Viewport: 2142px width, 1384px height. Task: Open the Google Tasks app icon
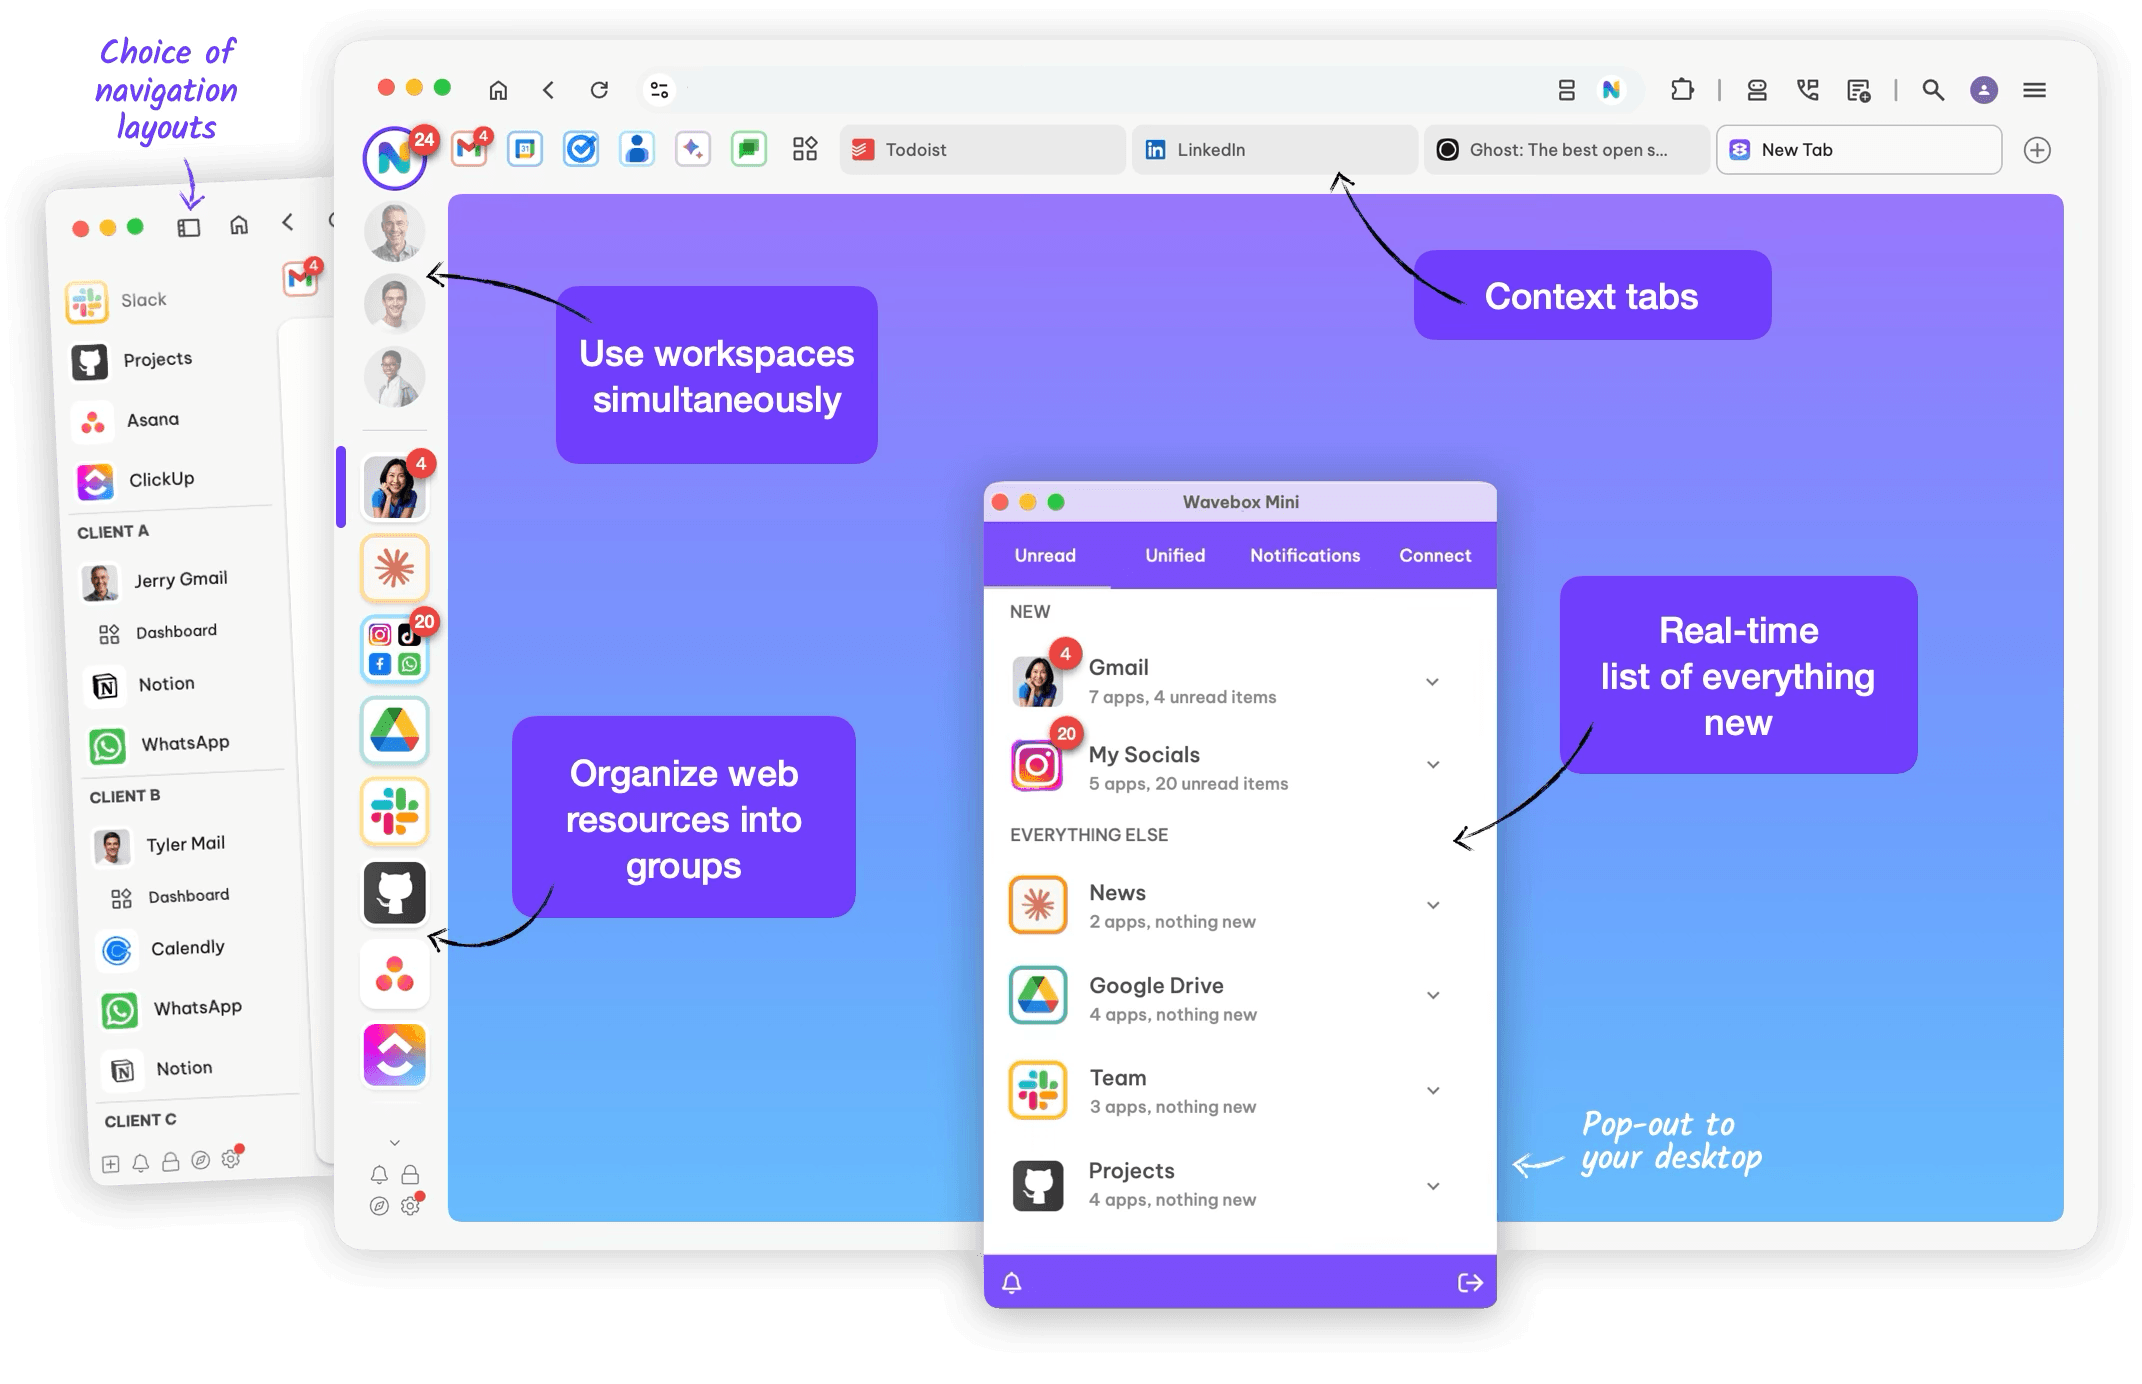click(581, 149)
